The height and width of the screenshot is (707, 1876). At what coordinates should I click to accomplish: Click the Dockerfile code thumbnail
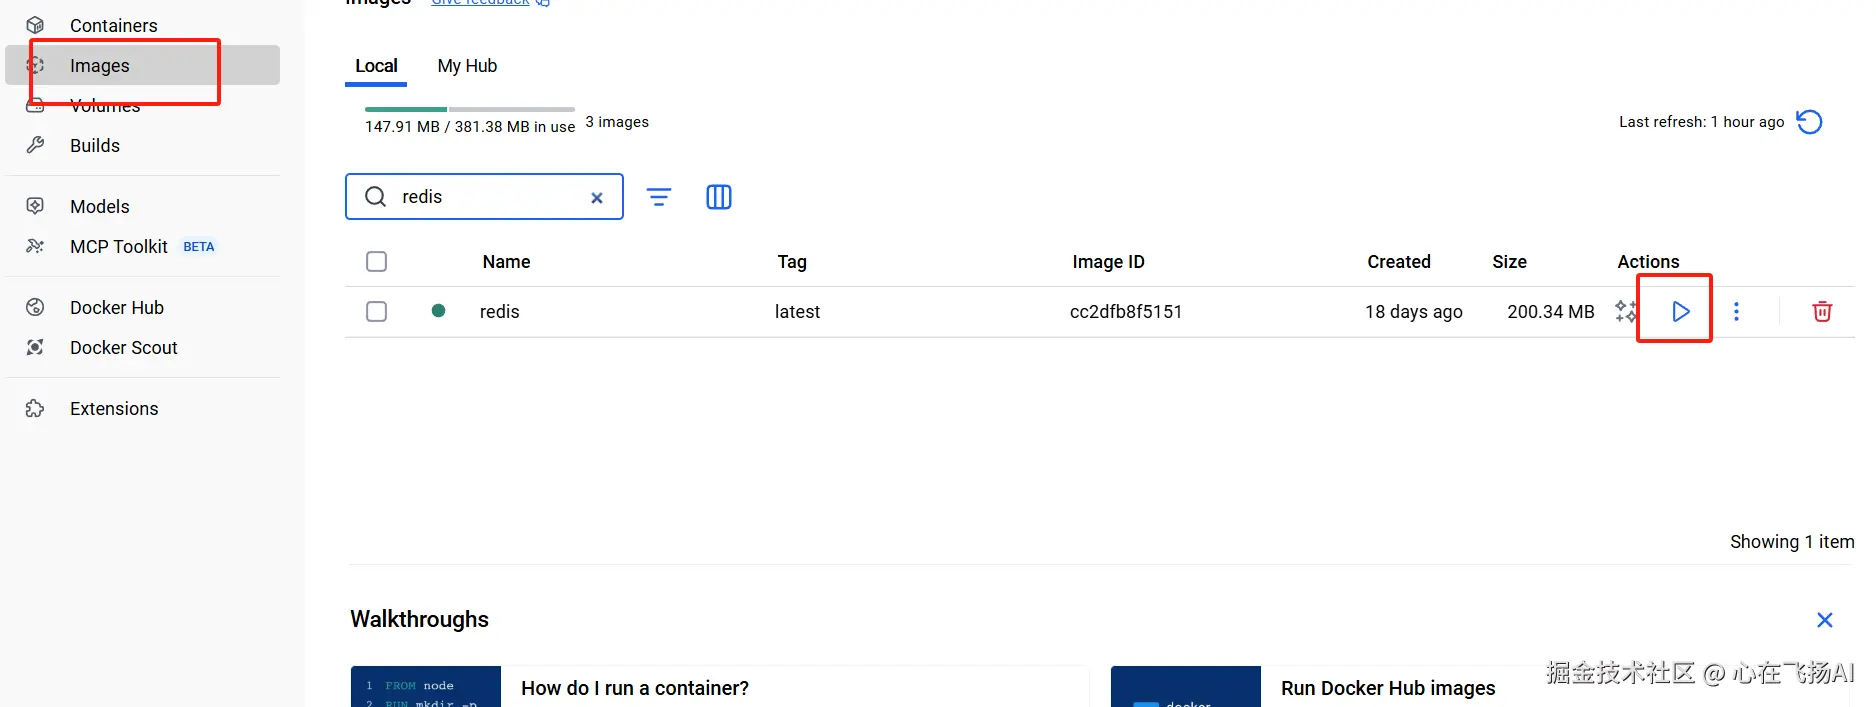426,687
